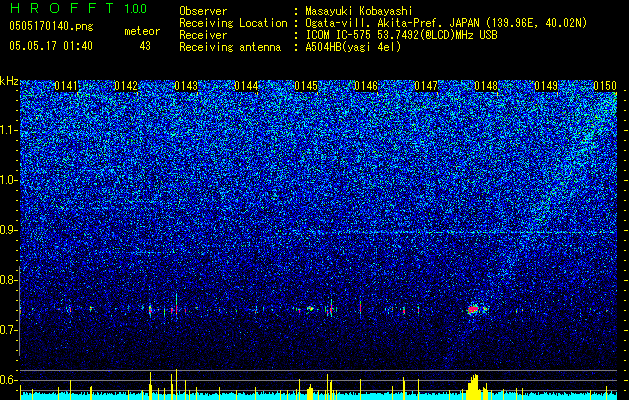
Task: Click the 0.9 frequency axis label
Action: click(8, 230)
